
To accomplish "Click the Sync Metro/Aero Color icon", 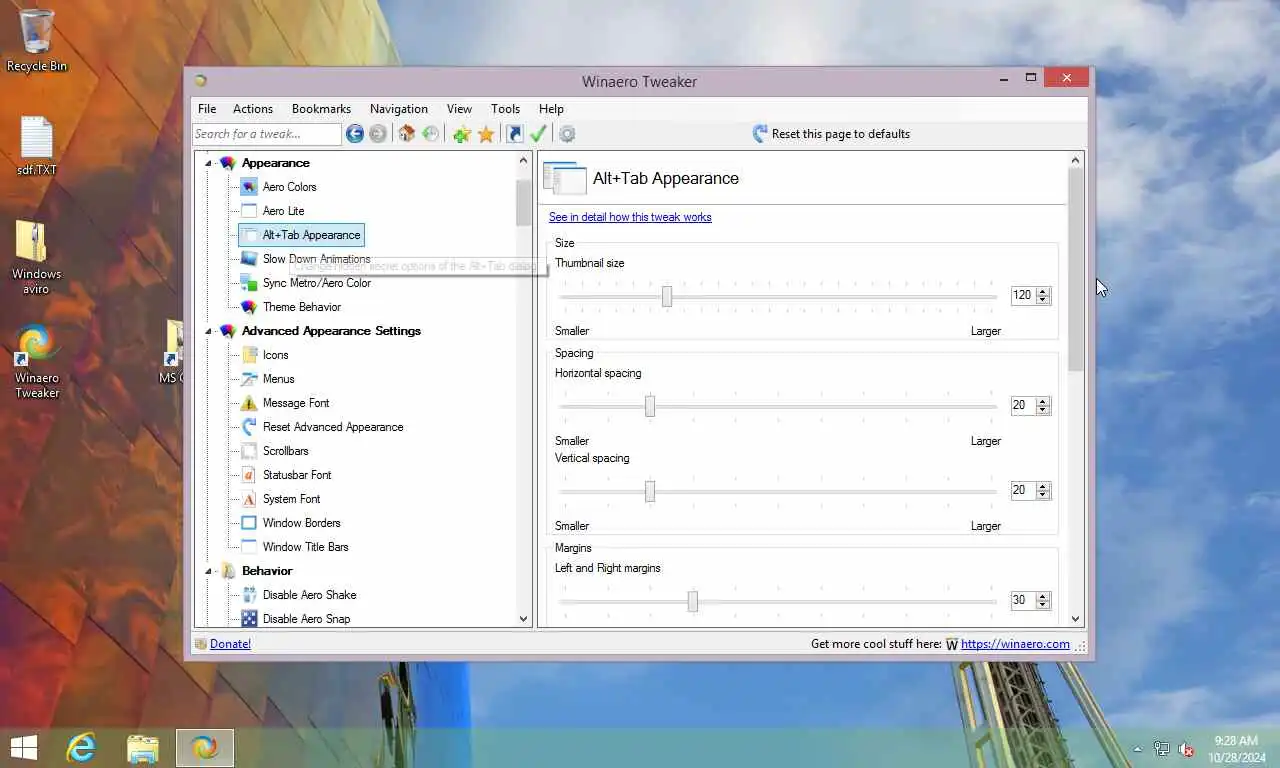I will (x=249, y=283).
